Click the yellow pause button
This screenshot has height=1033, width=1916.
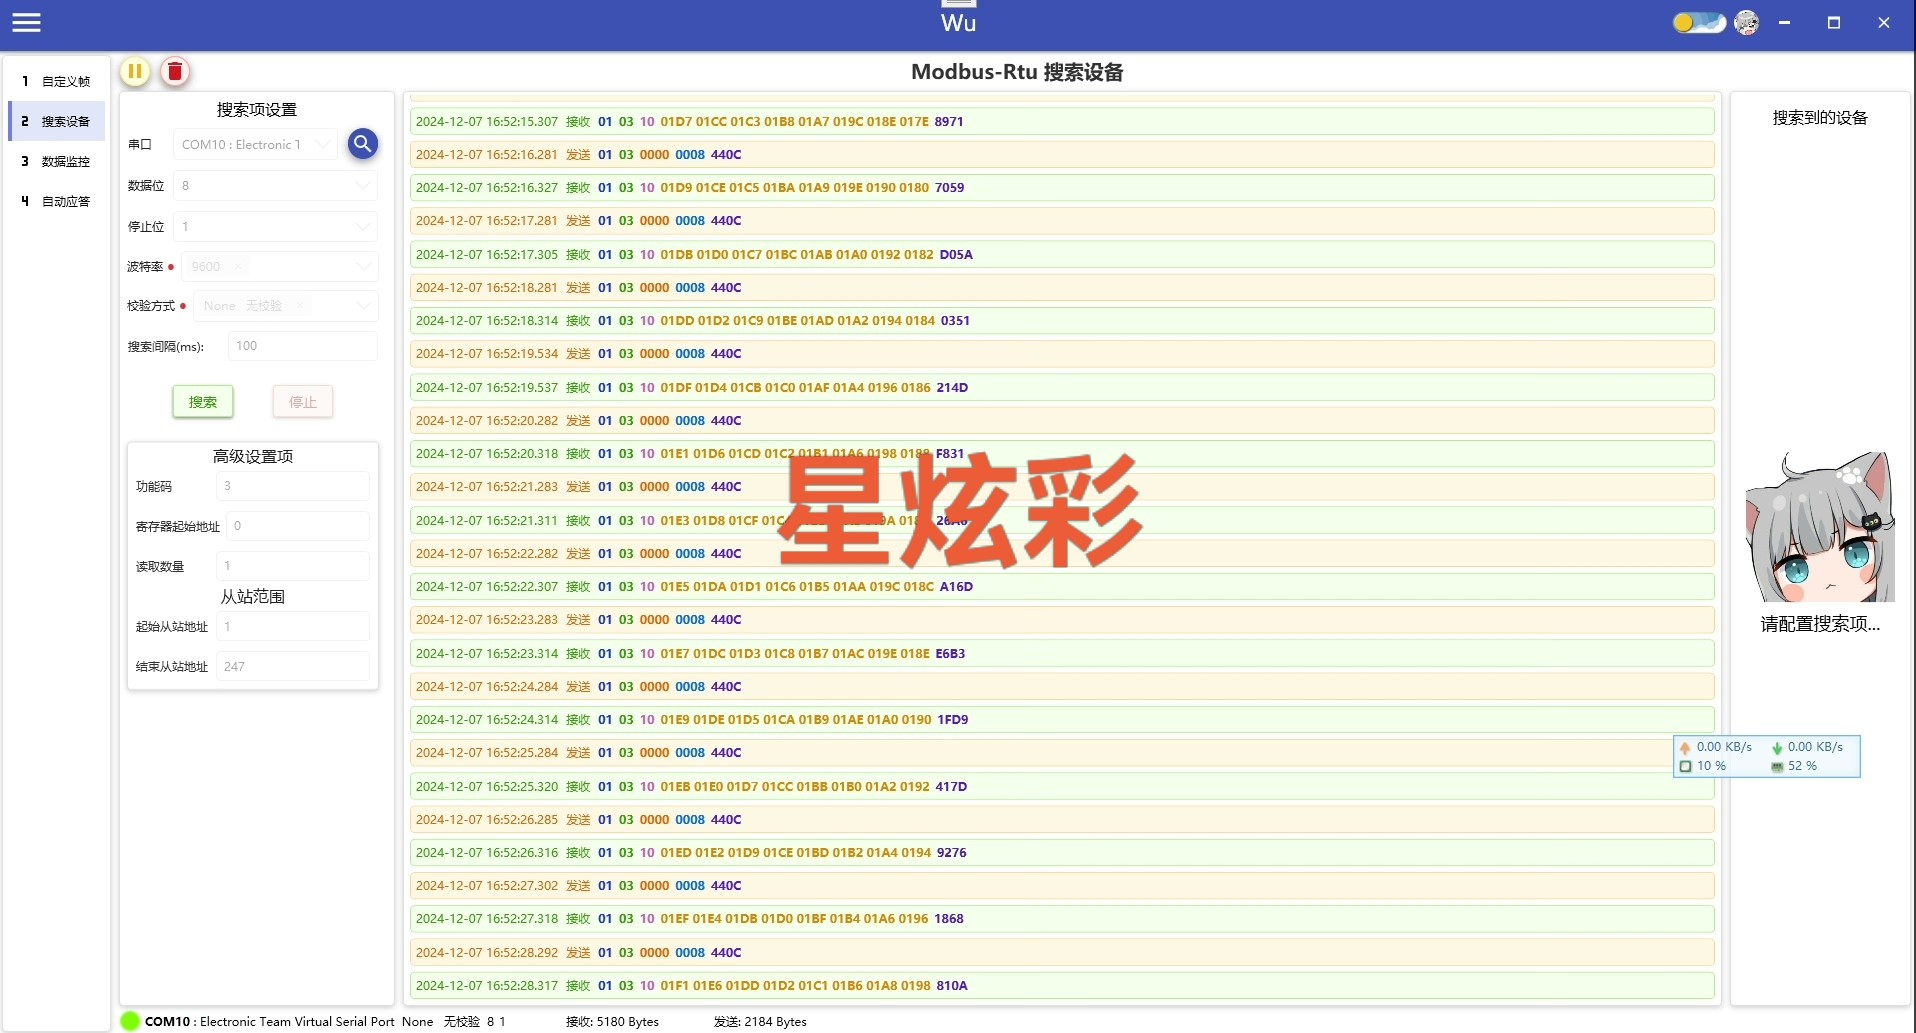[x=135, y=71]
